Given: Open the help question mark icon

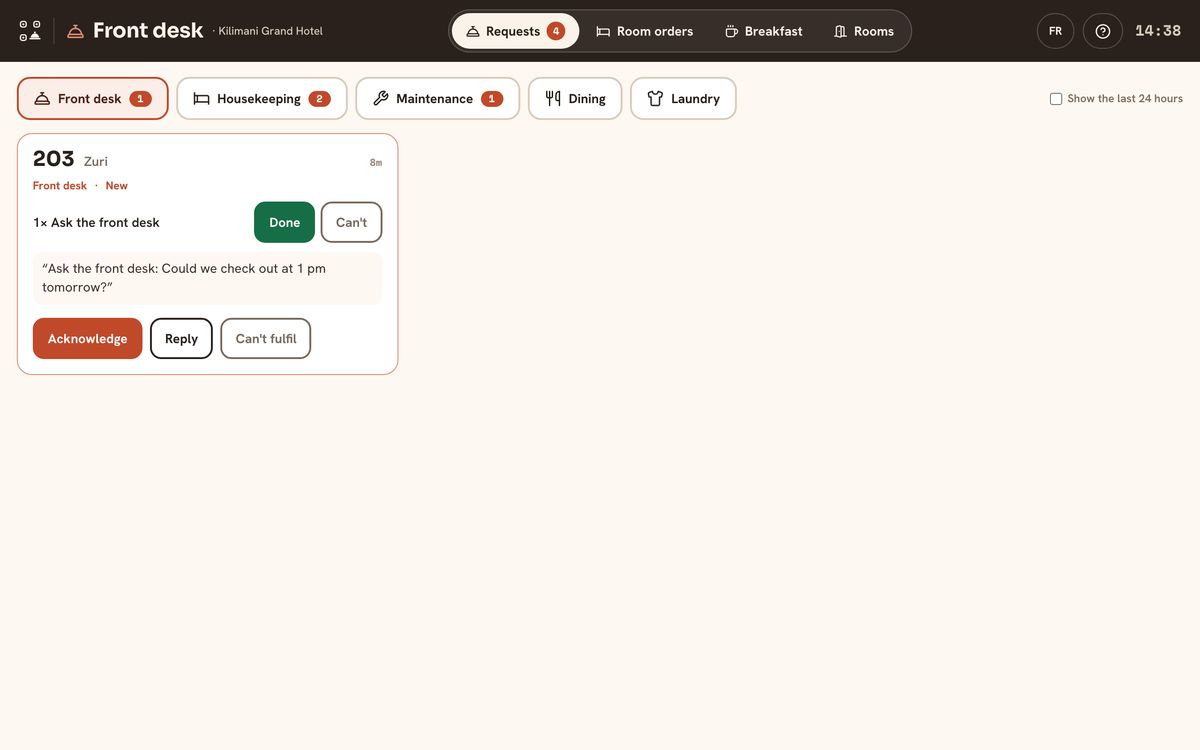Looking at the screenshot, I should [1103, 31].
